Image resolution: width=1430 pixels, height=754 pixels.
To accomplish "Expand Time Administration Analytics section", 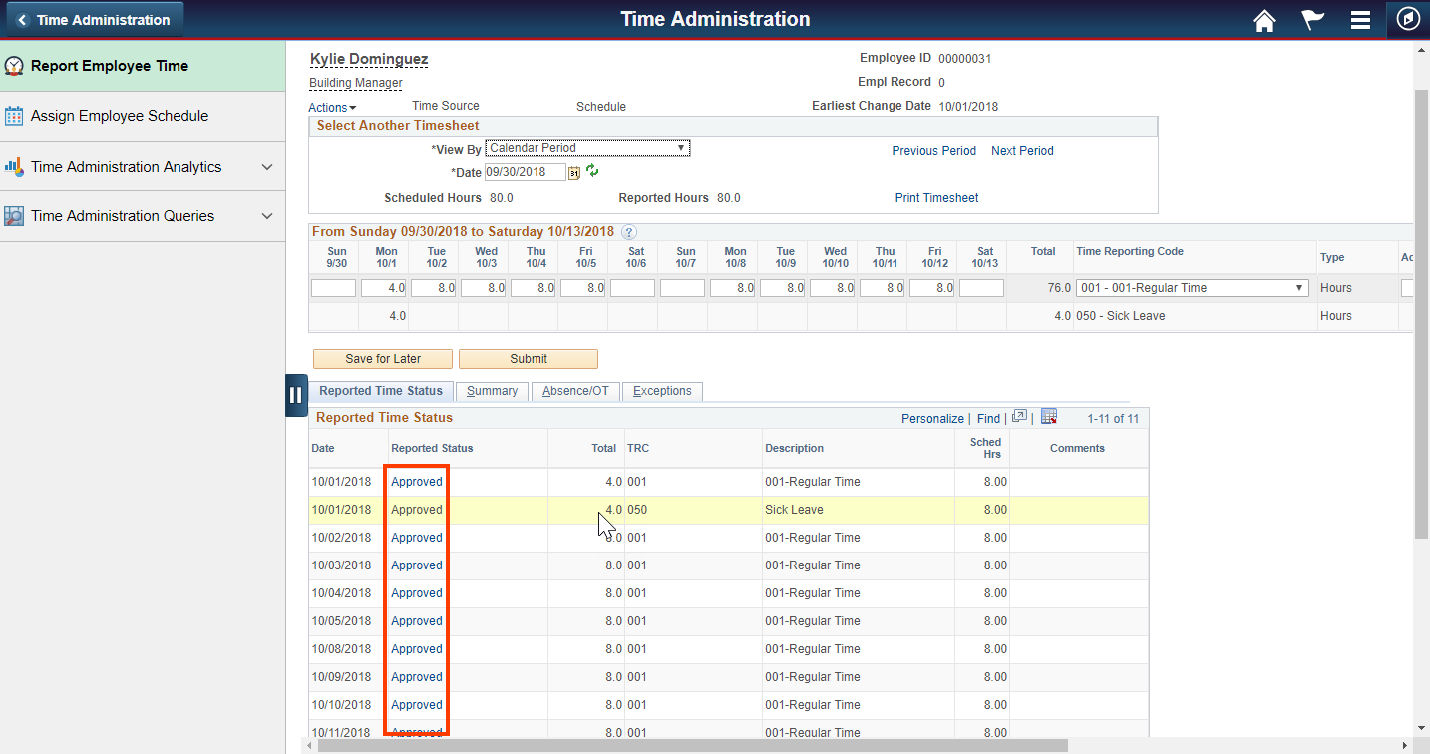I will 267,166.
